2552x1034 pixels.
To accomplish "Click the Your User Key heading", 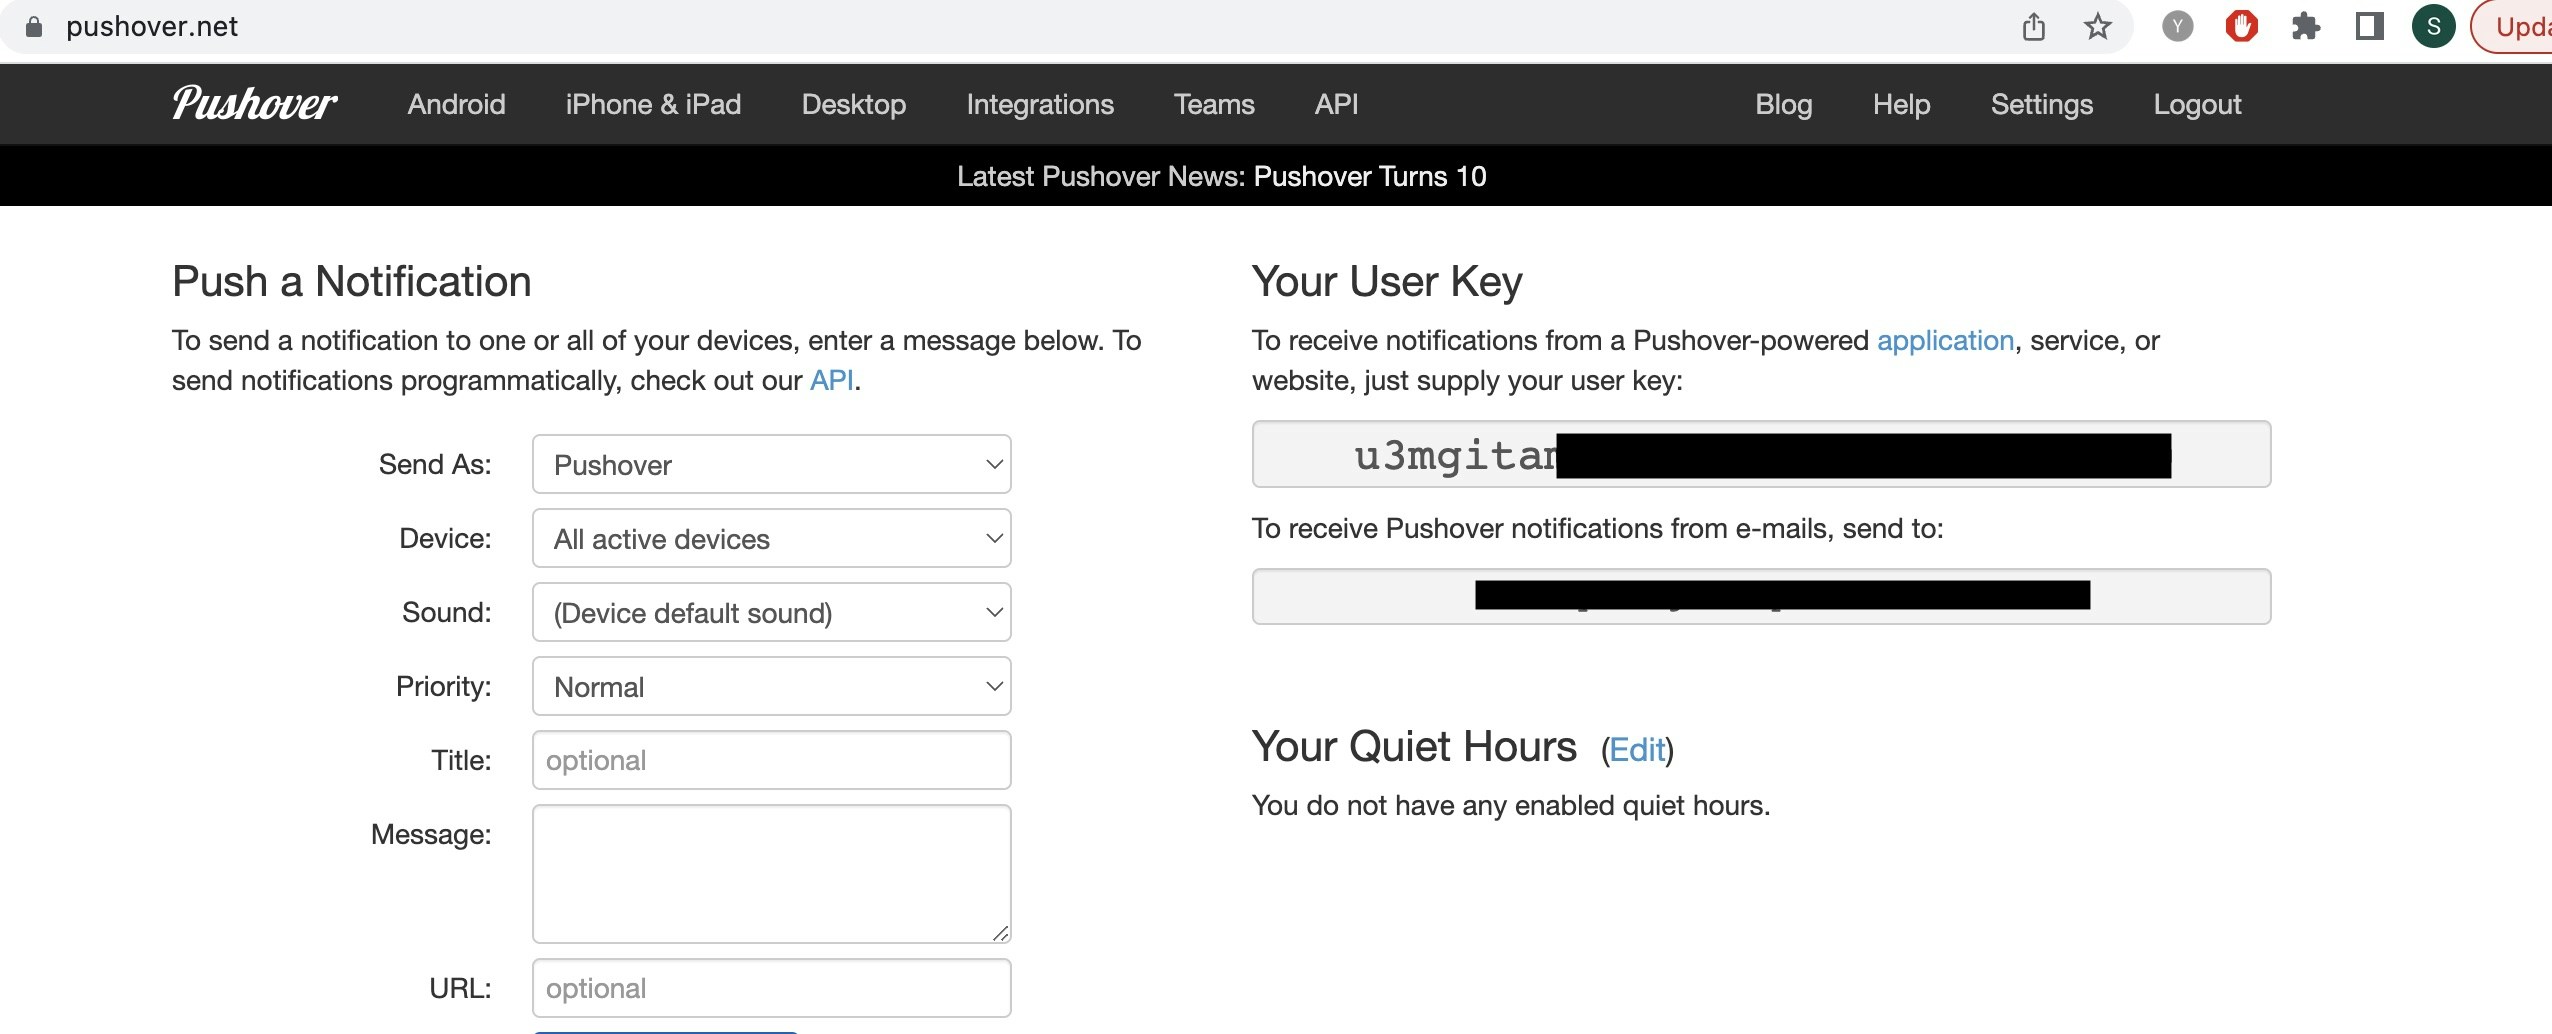I will click(1387, 281).
